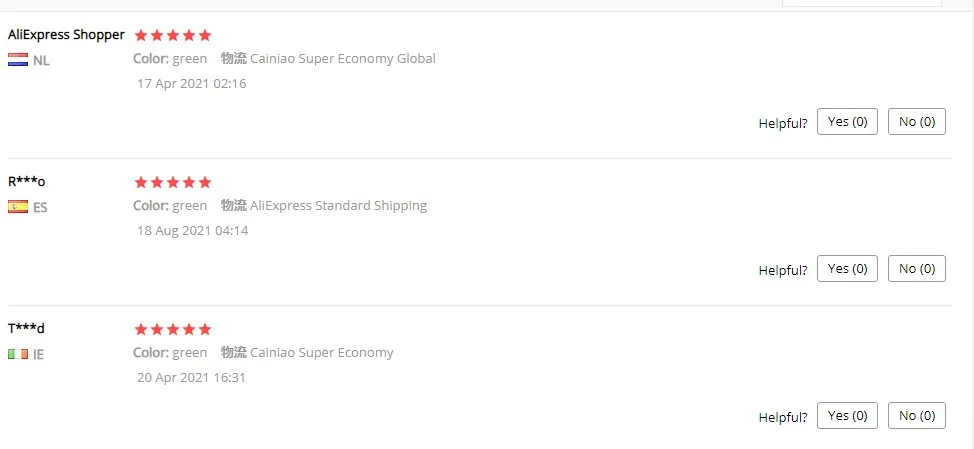The image size is (974, 449).
Task: Mark AliExpress Shopper's review not helpful
Action: pos(917,122)
